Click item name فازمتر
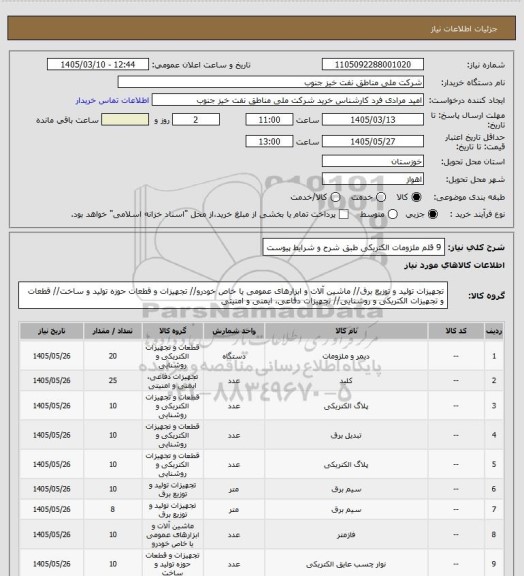 tap(346, 535)
